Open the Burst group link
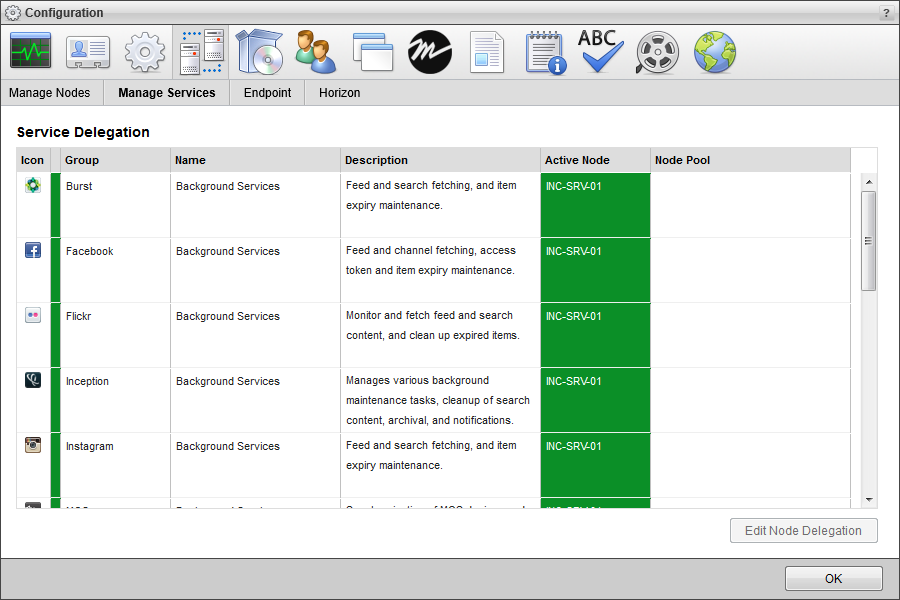The width and height of the screenshot is (900, 600). pyautogui.click(x=78, y=186)
